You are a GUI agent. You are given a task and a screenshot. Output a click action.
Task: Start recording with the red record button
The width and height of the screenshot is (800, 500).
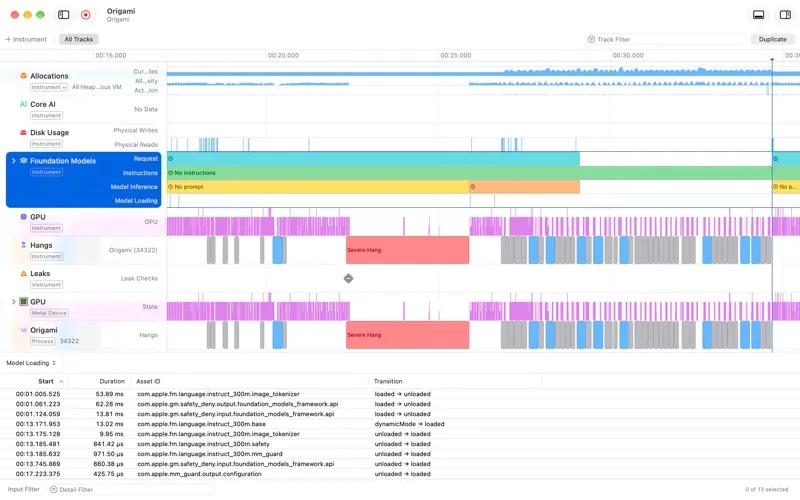click(86, 15)
